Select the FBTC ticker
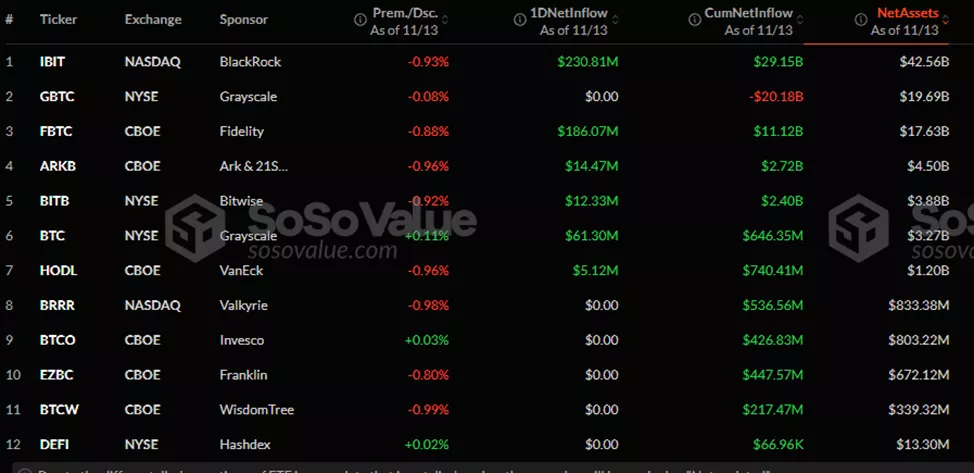974x473 pixels. [x=54, y=131]
